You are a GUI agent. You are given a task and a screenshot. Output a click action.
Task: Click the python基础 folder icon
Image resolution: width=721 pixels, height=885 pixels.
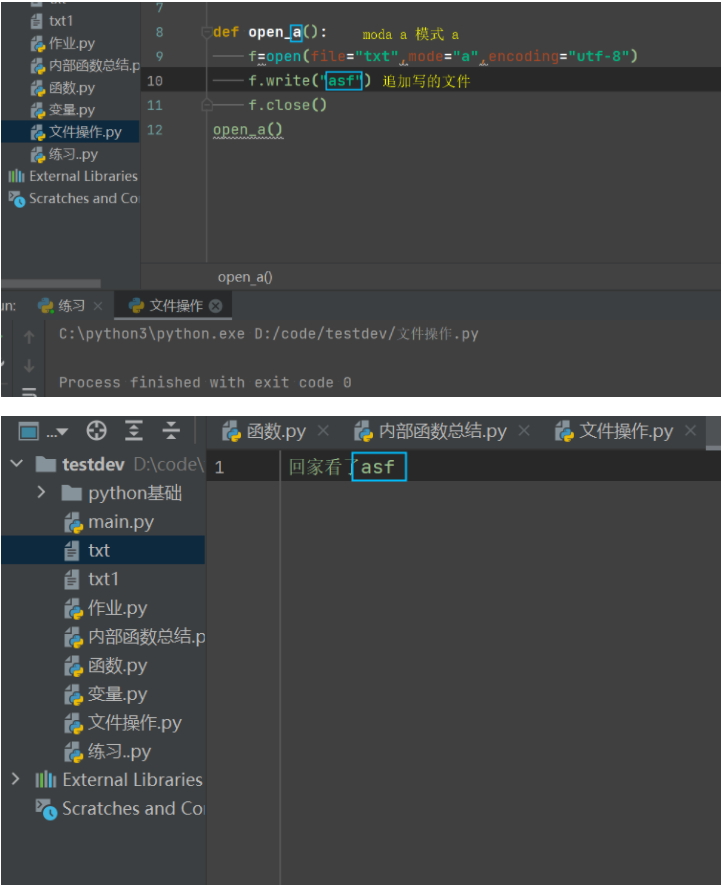pyautogui.click(x=72, y=493)
